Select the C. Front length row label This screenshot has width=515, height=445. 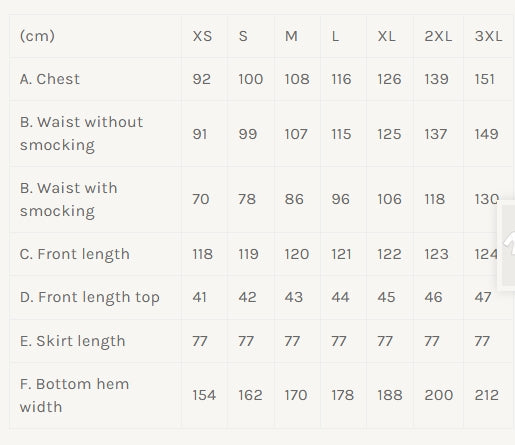[x=74, y=254]
